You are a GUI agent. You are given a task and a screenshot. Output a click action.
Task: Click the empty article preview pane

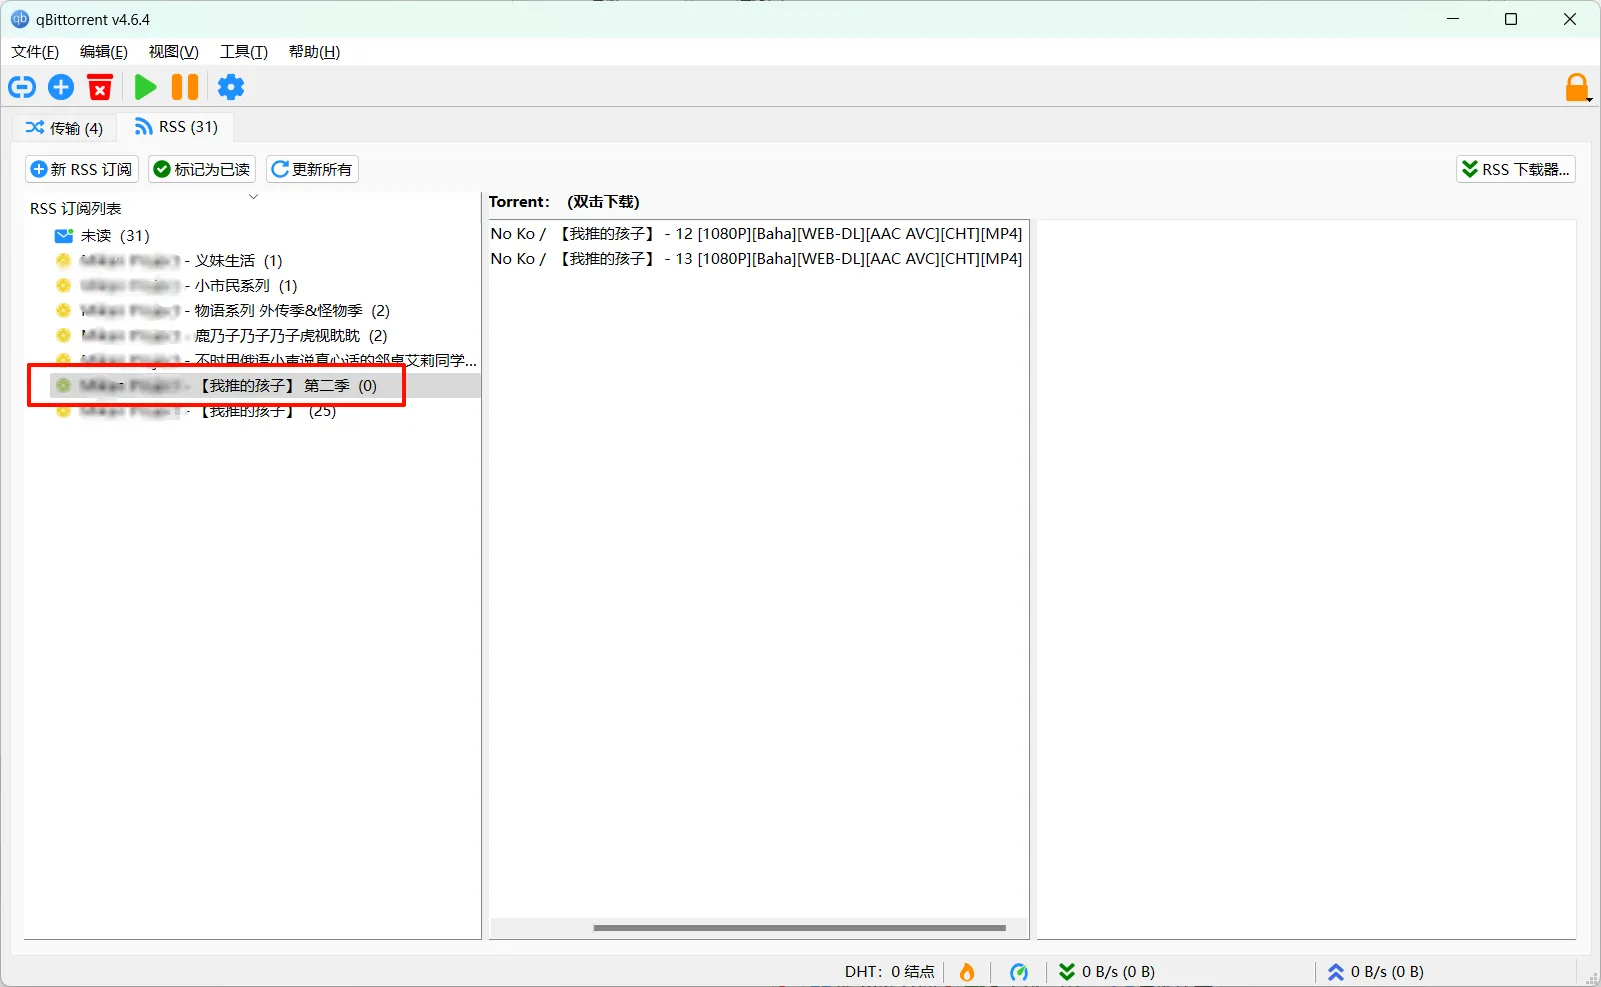[1306, 579]
